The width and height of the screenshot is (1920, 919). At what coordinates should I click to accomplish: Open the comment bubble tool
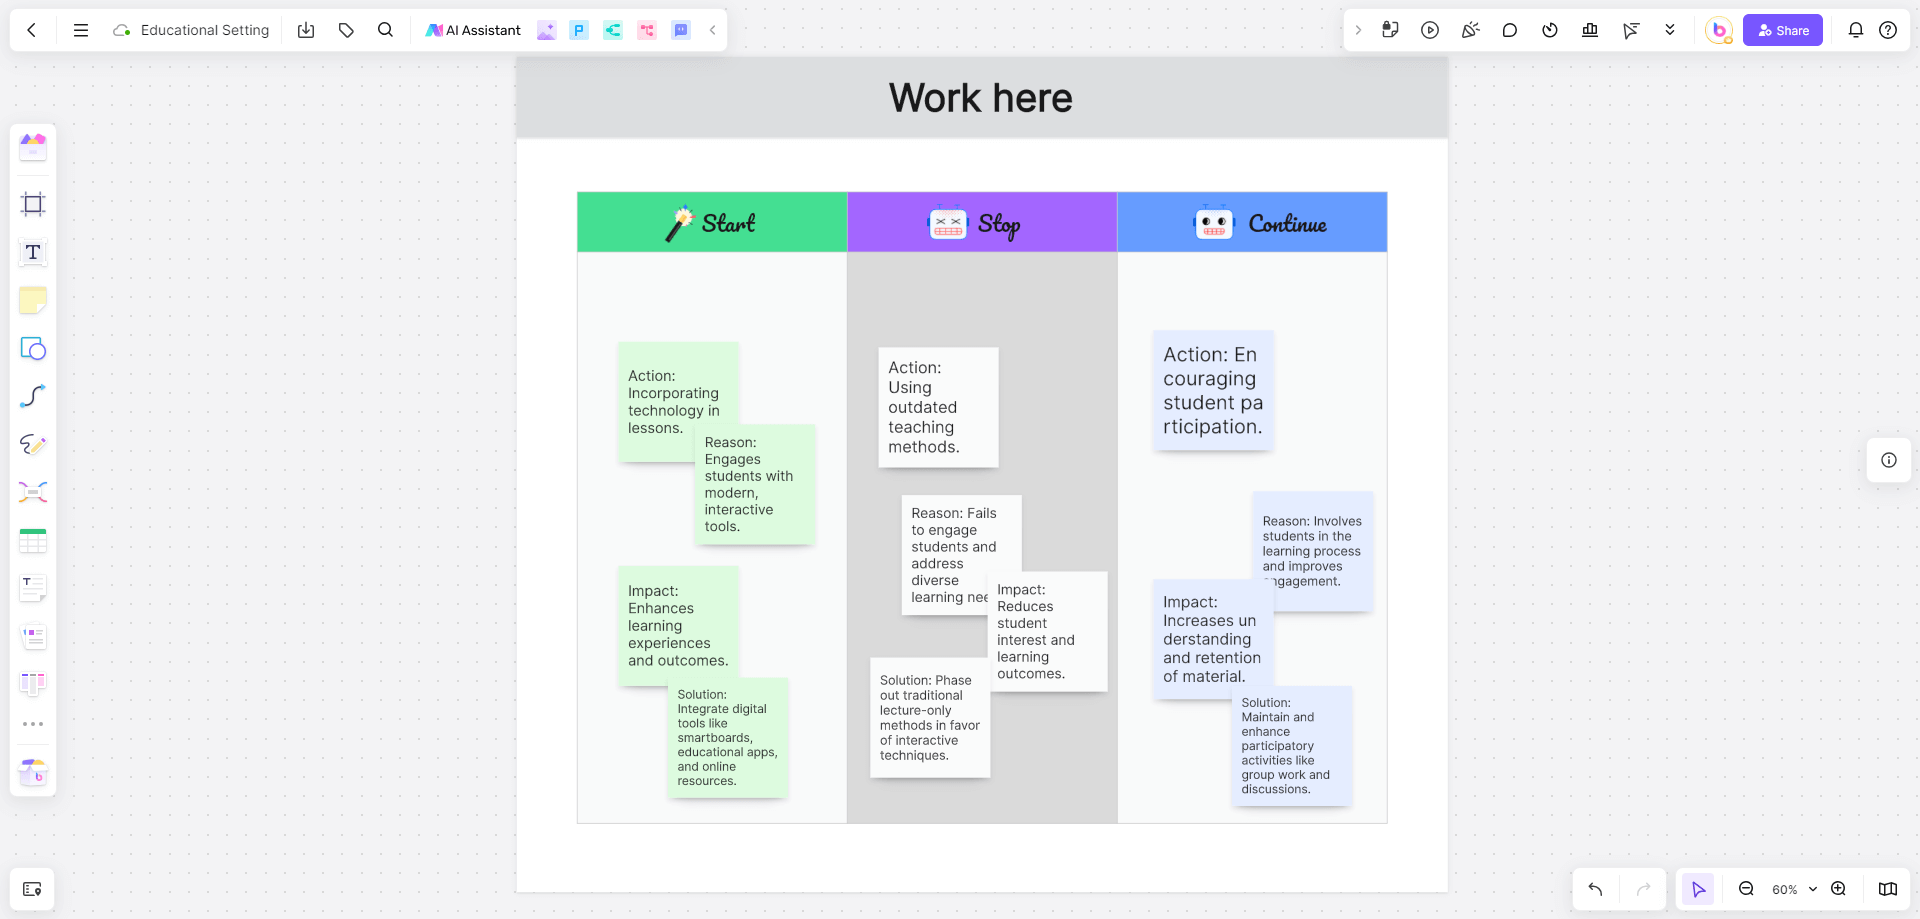click(1510, 30)
